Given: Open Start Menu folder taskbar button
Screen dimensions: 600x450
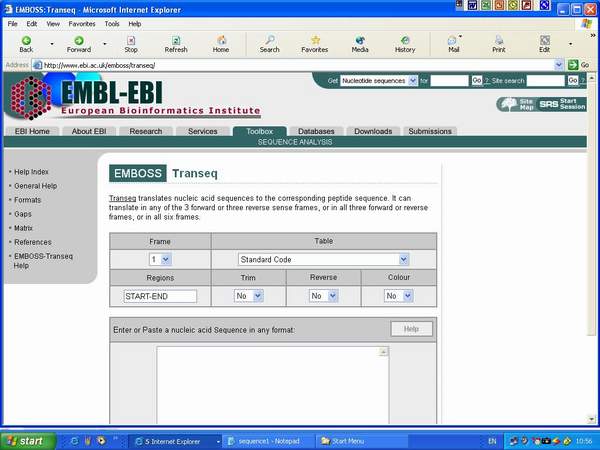Looking at the screenshot, I should click(x=362, y=441).
